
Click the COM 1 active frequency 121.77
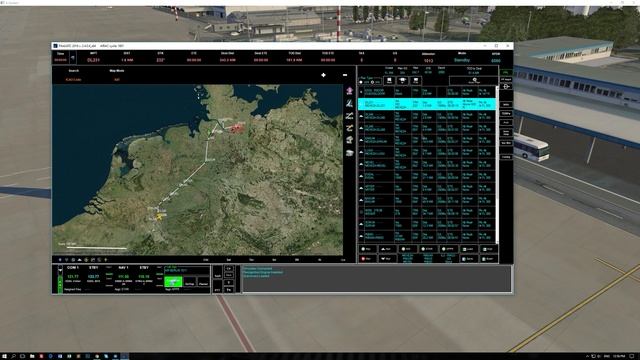click(73, 276)
